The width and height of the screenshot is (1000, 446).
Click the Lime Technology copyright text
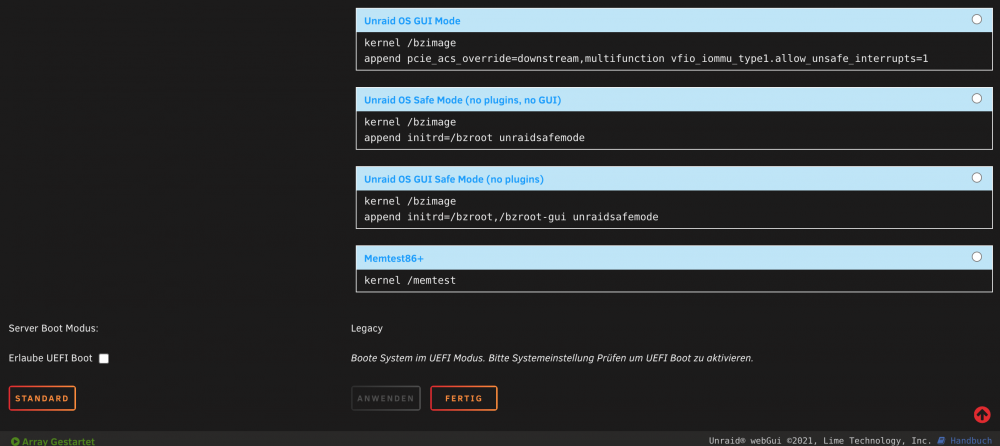(820, 441)
